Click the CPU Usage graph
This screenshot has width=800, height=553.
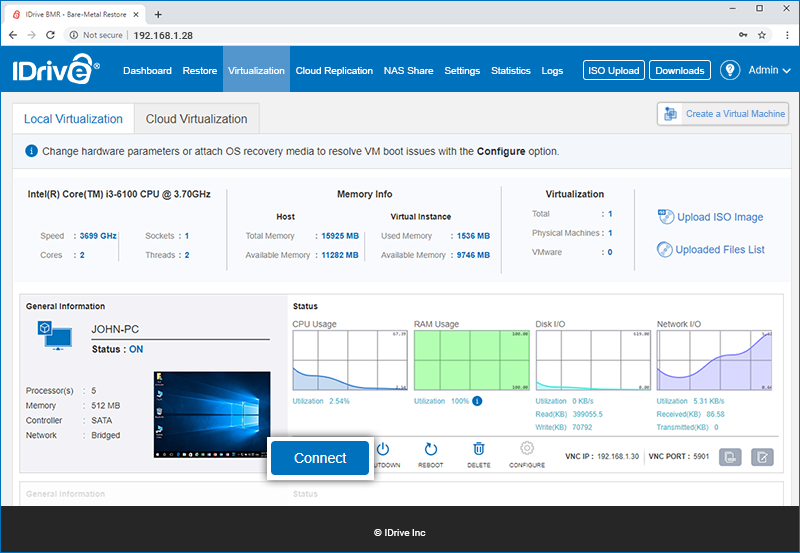tap(349, 360)
